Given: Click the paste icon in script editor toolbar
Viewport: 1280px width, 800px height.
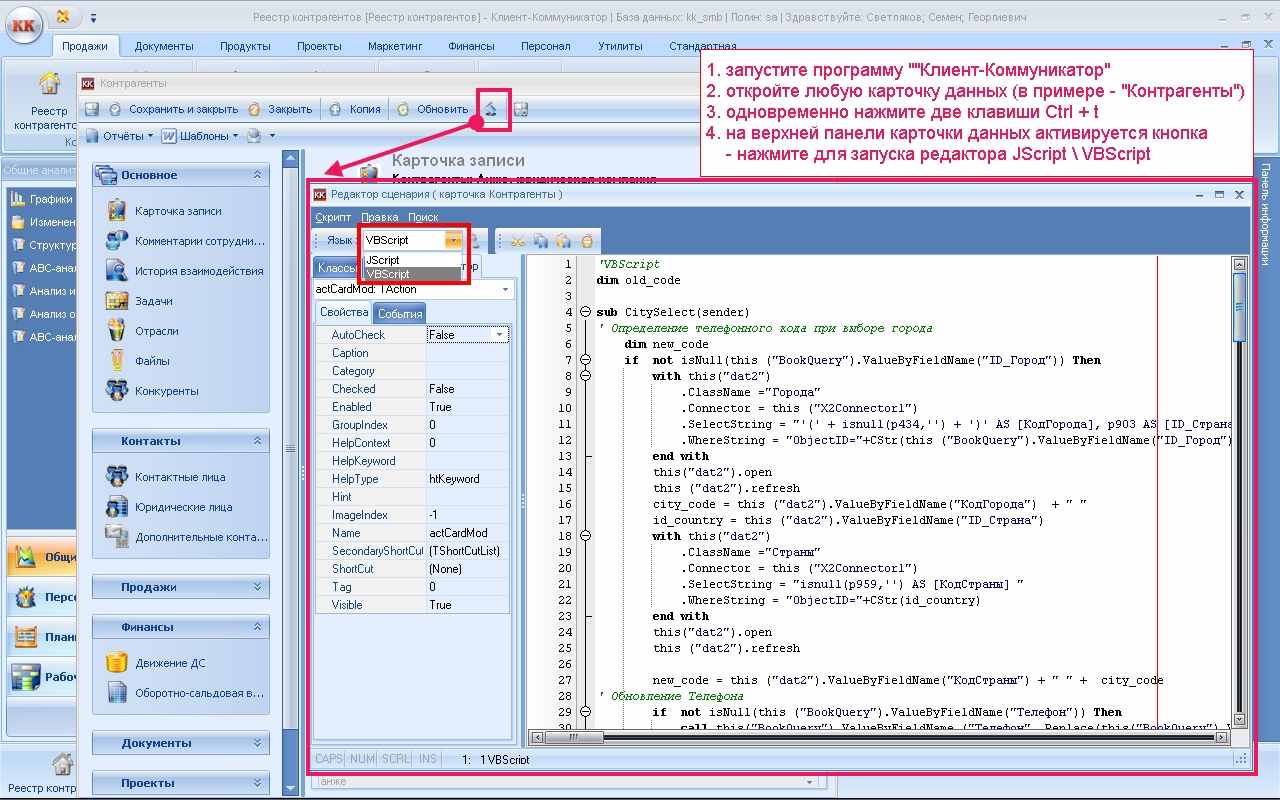Looking at the screenshot, I should point(564,241).
